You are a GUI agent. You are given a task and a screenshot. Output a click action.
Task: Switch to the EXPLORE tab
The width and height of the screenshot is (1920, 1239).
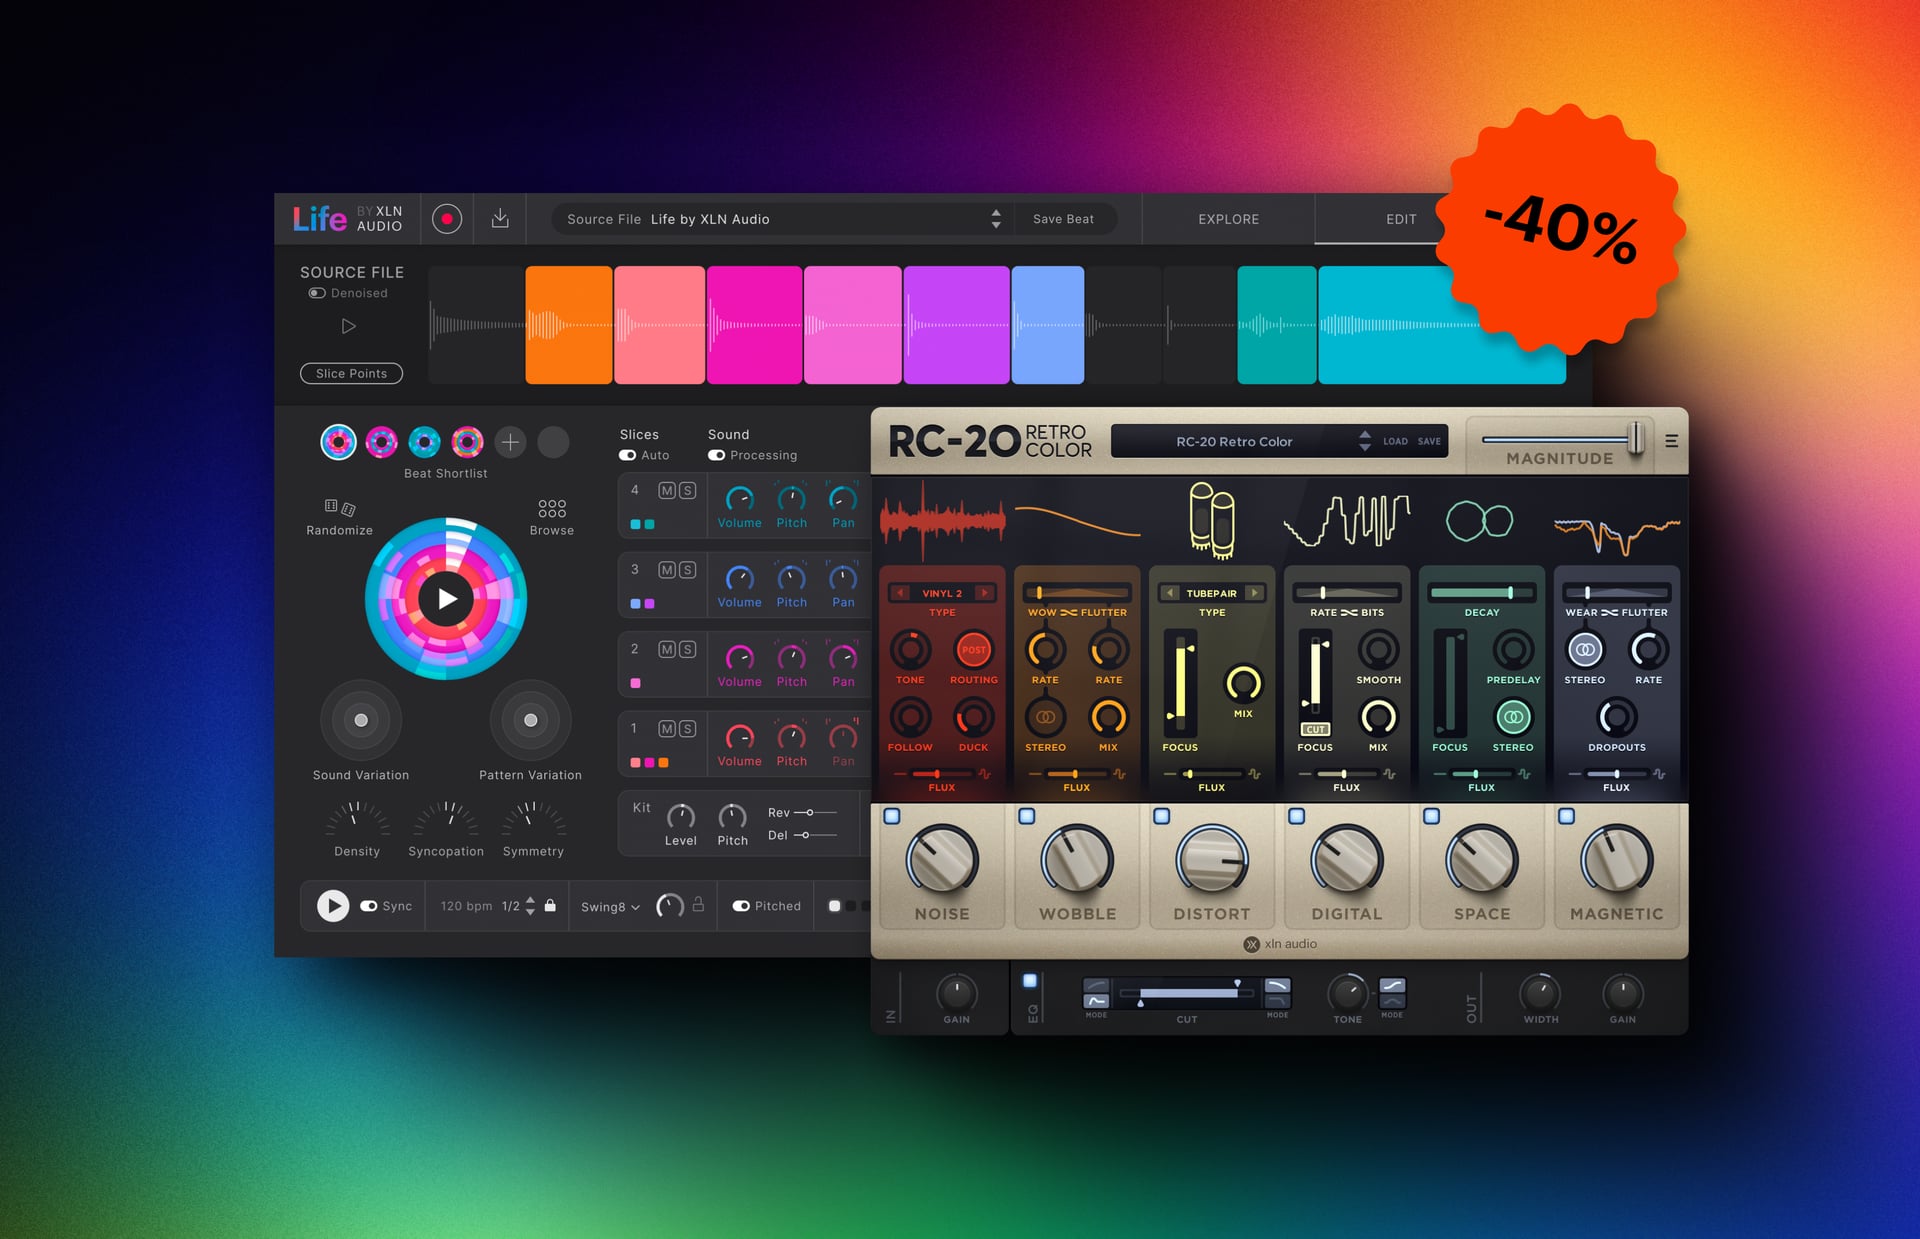(x=1228, y=219)
